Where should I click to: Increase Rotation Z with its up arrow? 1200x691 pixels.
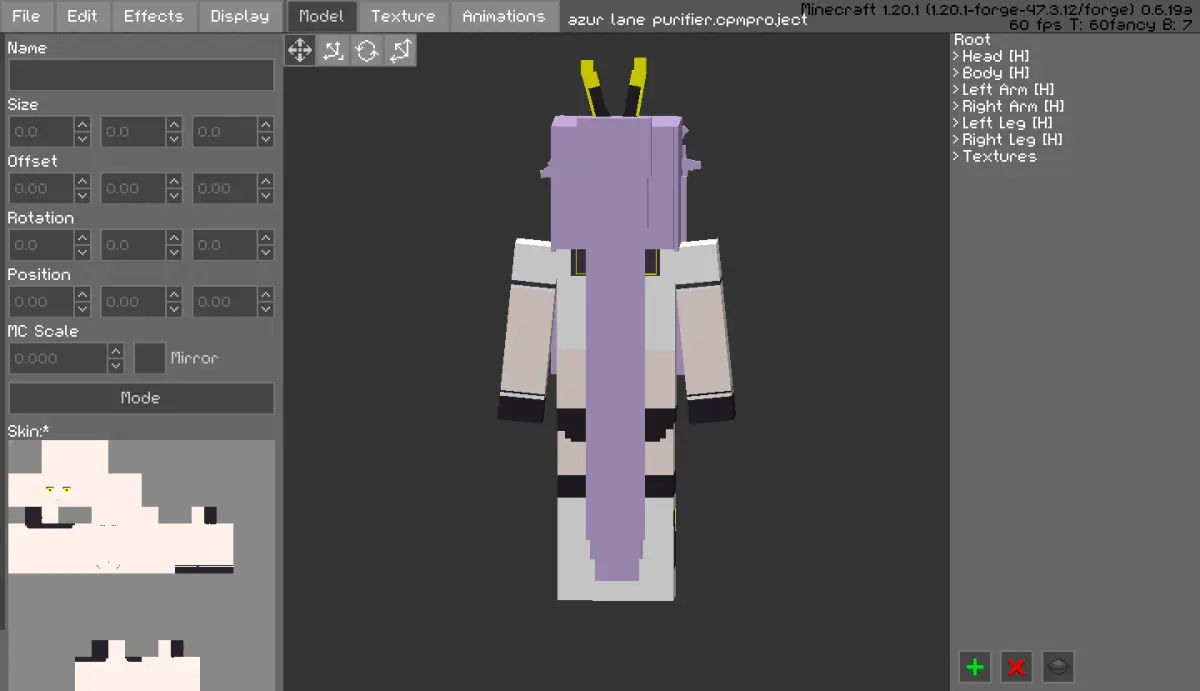click(x=266, y=238)
